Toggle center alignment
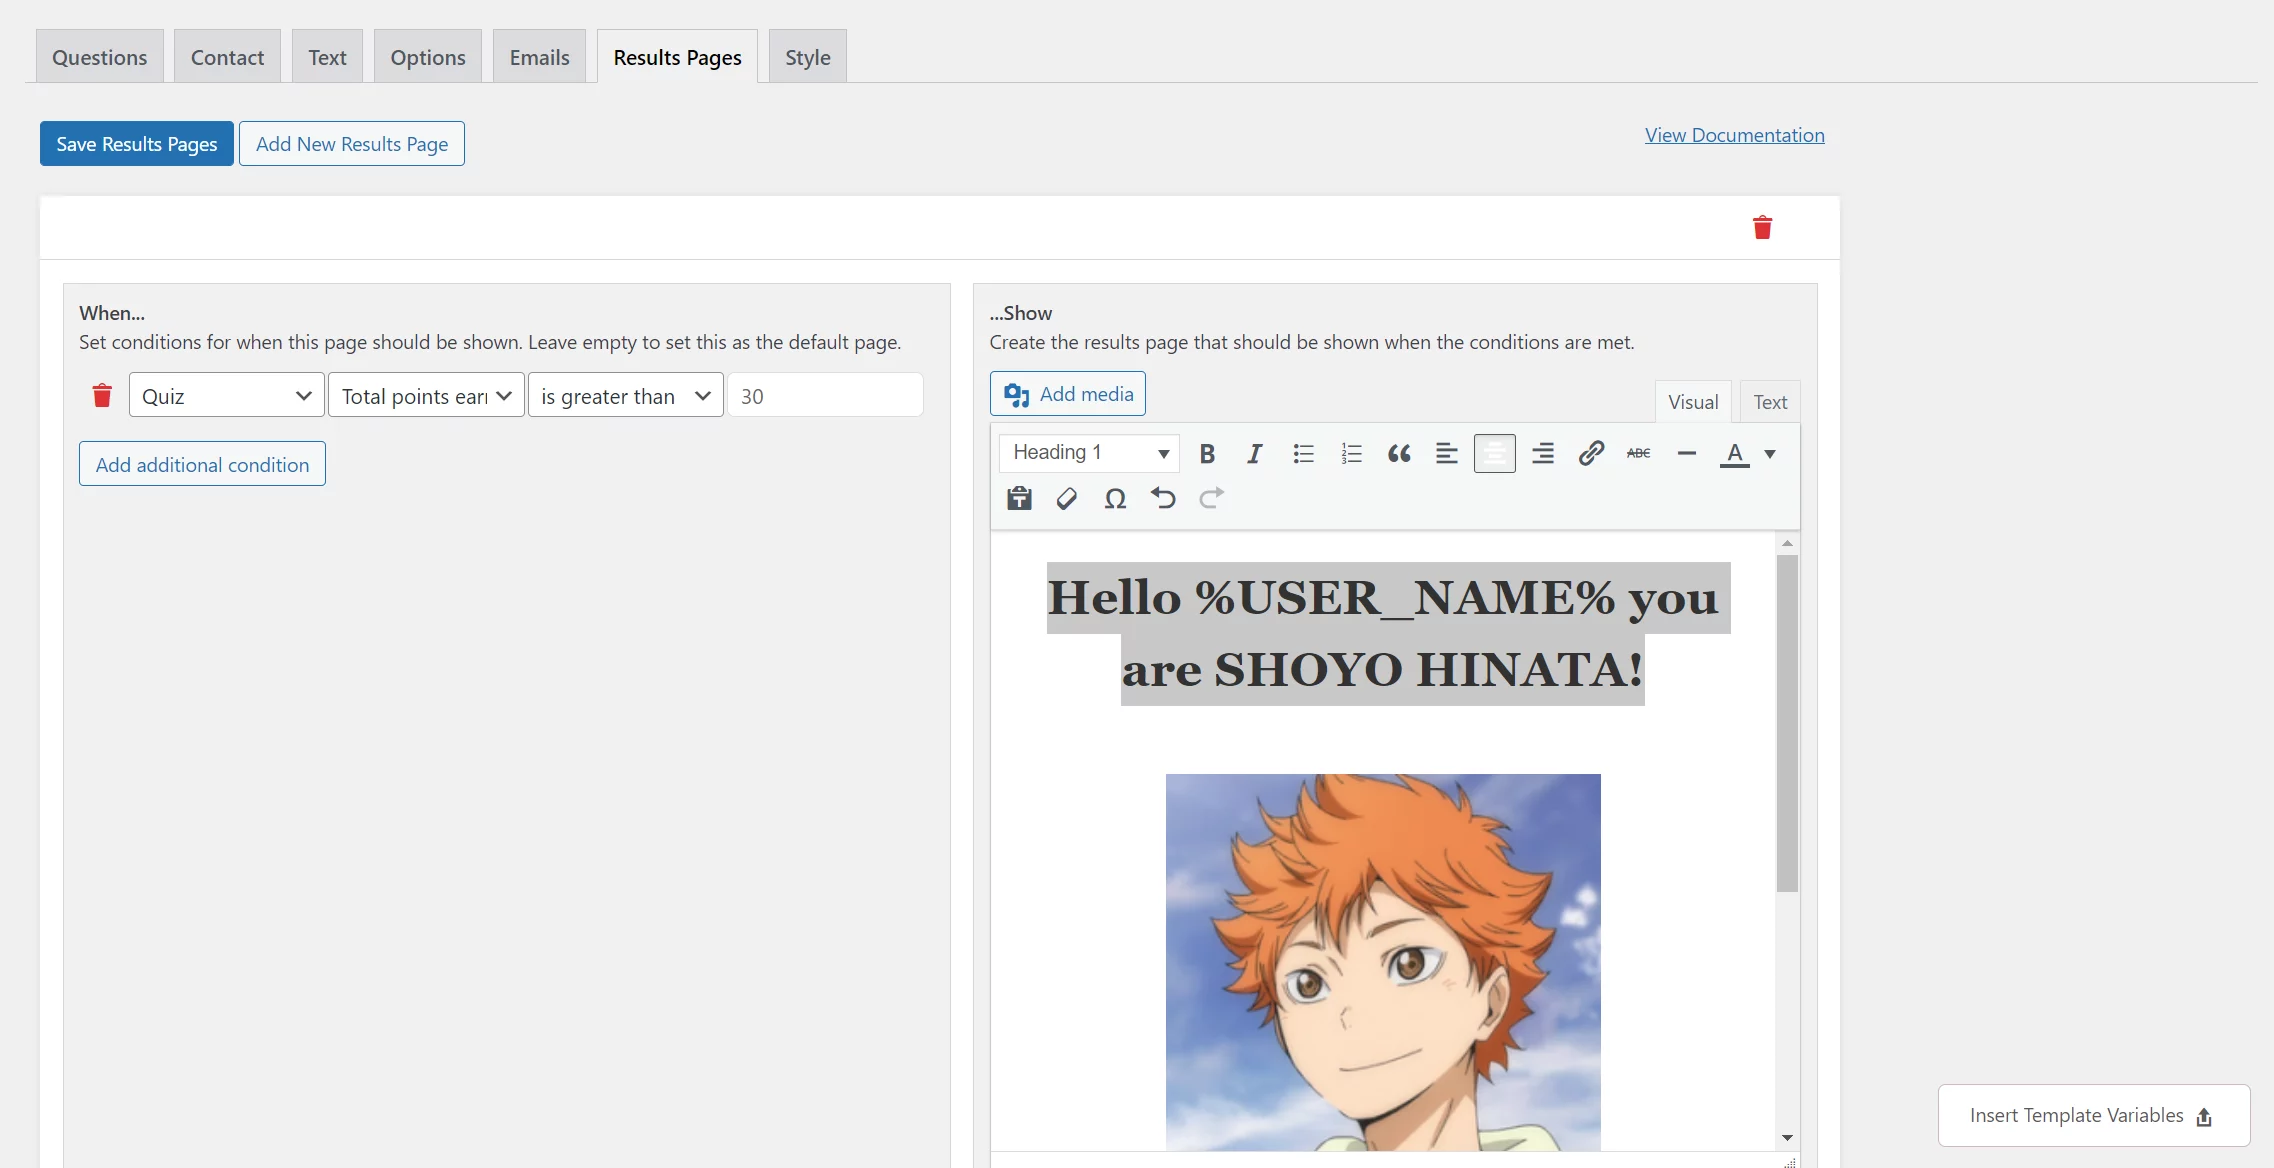 (x=1494, y=453)
